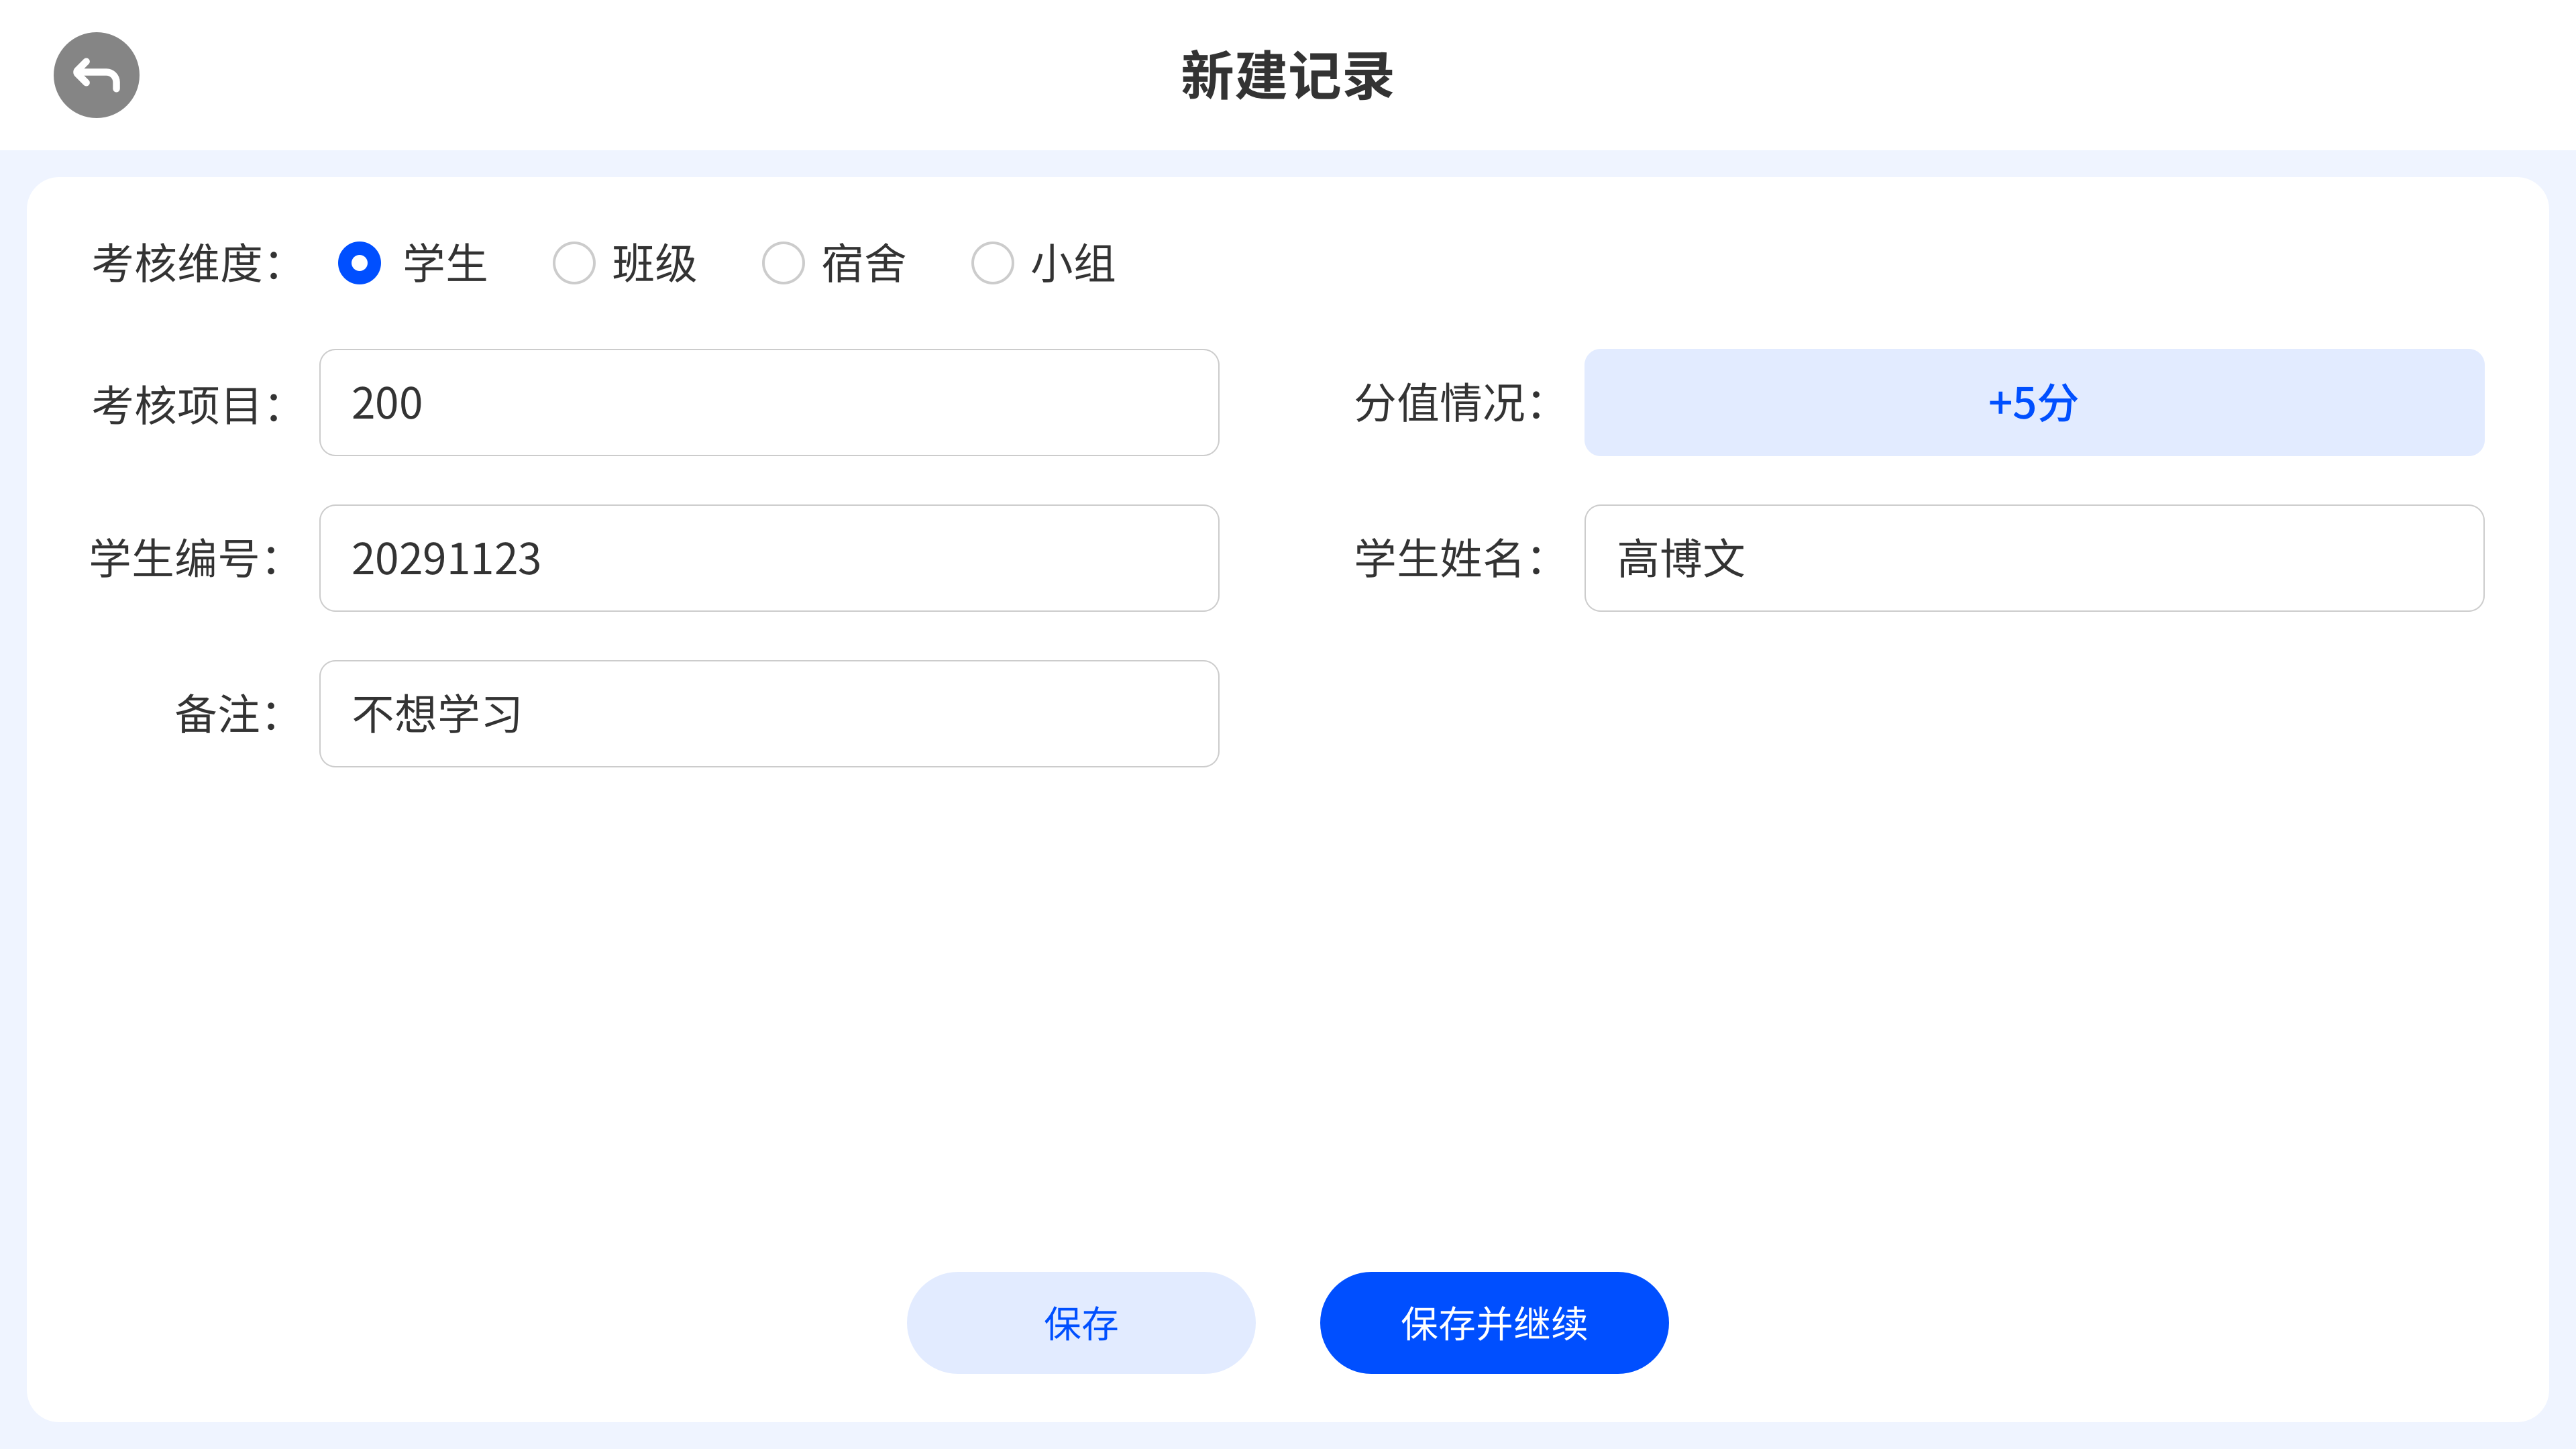Viewport: 2576px width, 1449px height.
Task: Click the 考核维度 label
Action: 186,264
